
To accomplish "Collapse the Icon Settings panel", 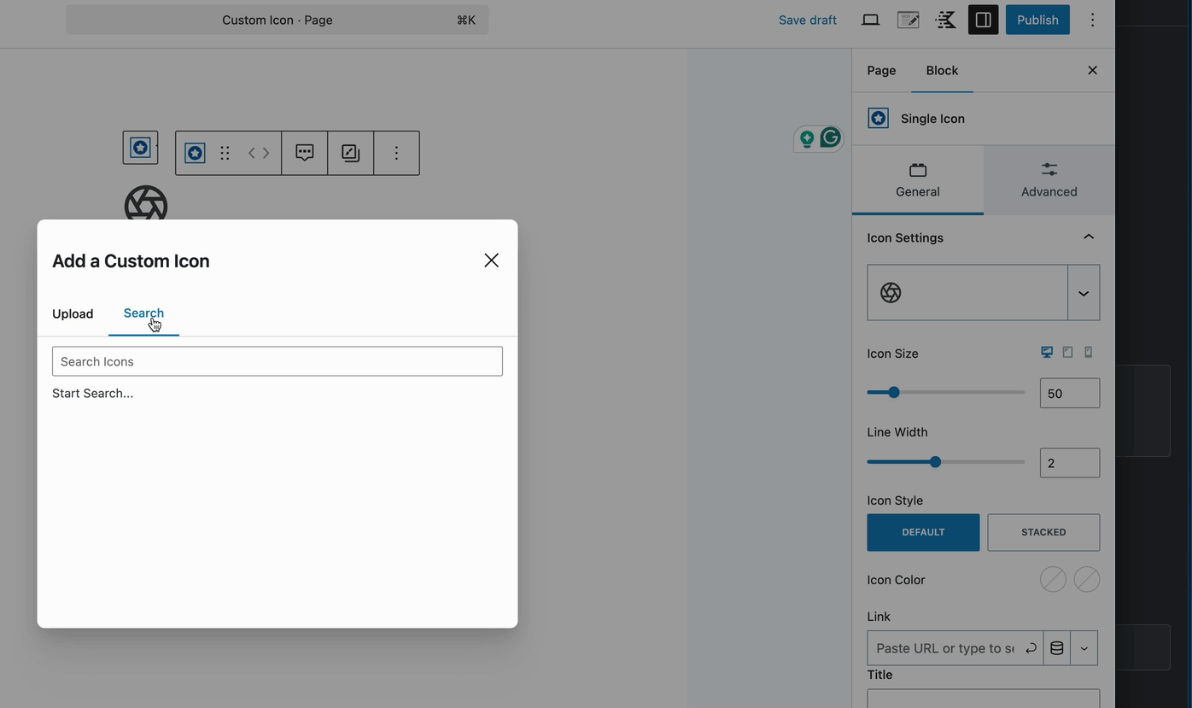I will click(x=1088, y=237).
